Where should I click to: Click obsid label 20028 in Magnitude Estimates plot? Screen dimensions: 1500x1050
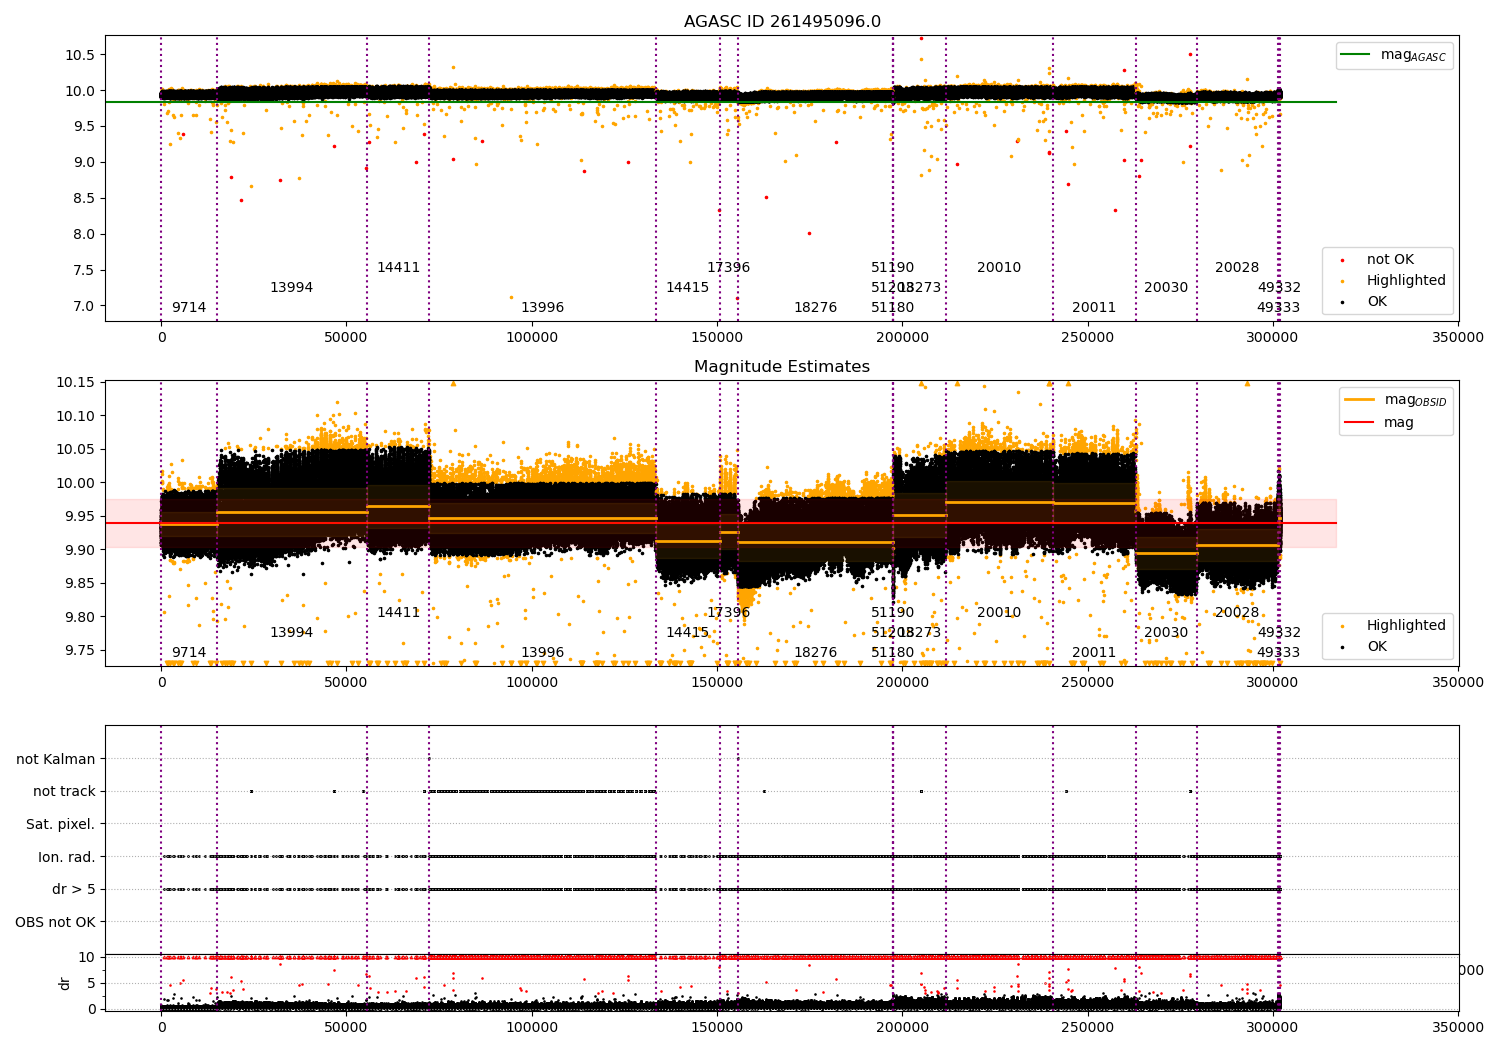click(x=1237, y=613)
